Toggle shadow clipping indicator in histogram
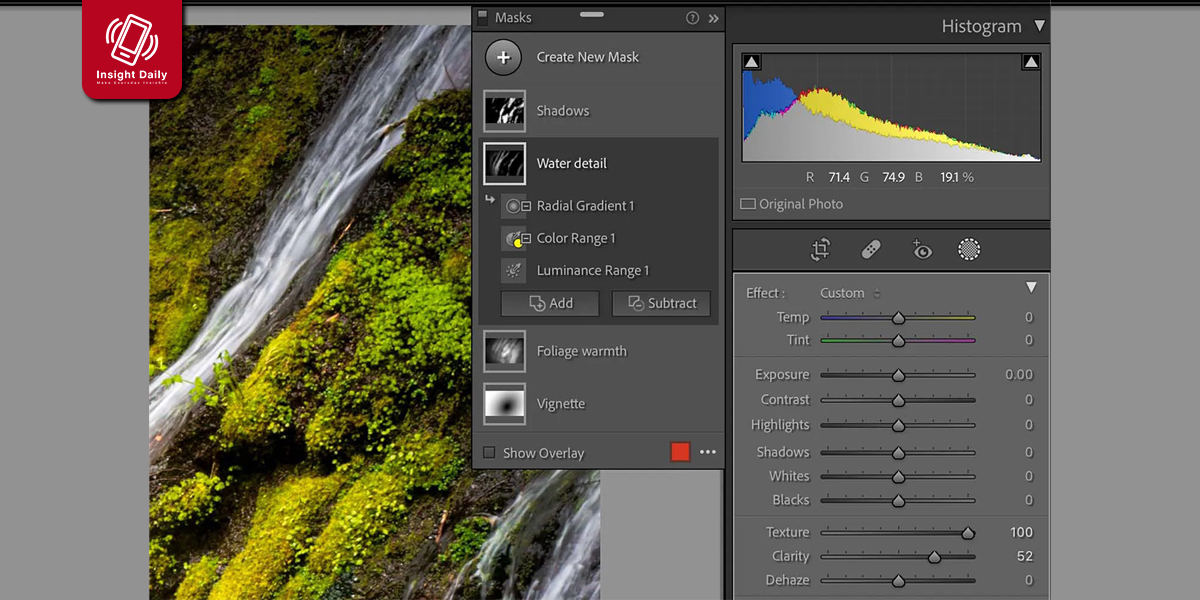This screenshot has height=600, width=1200. (x=752, y=62)
